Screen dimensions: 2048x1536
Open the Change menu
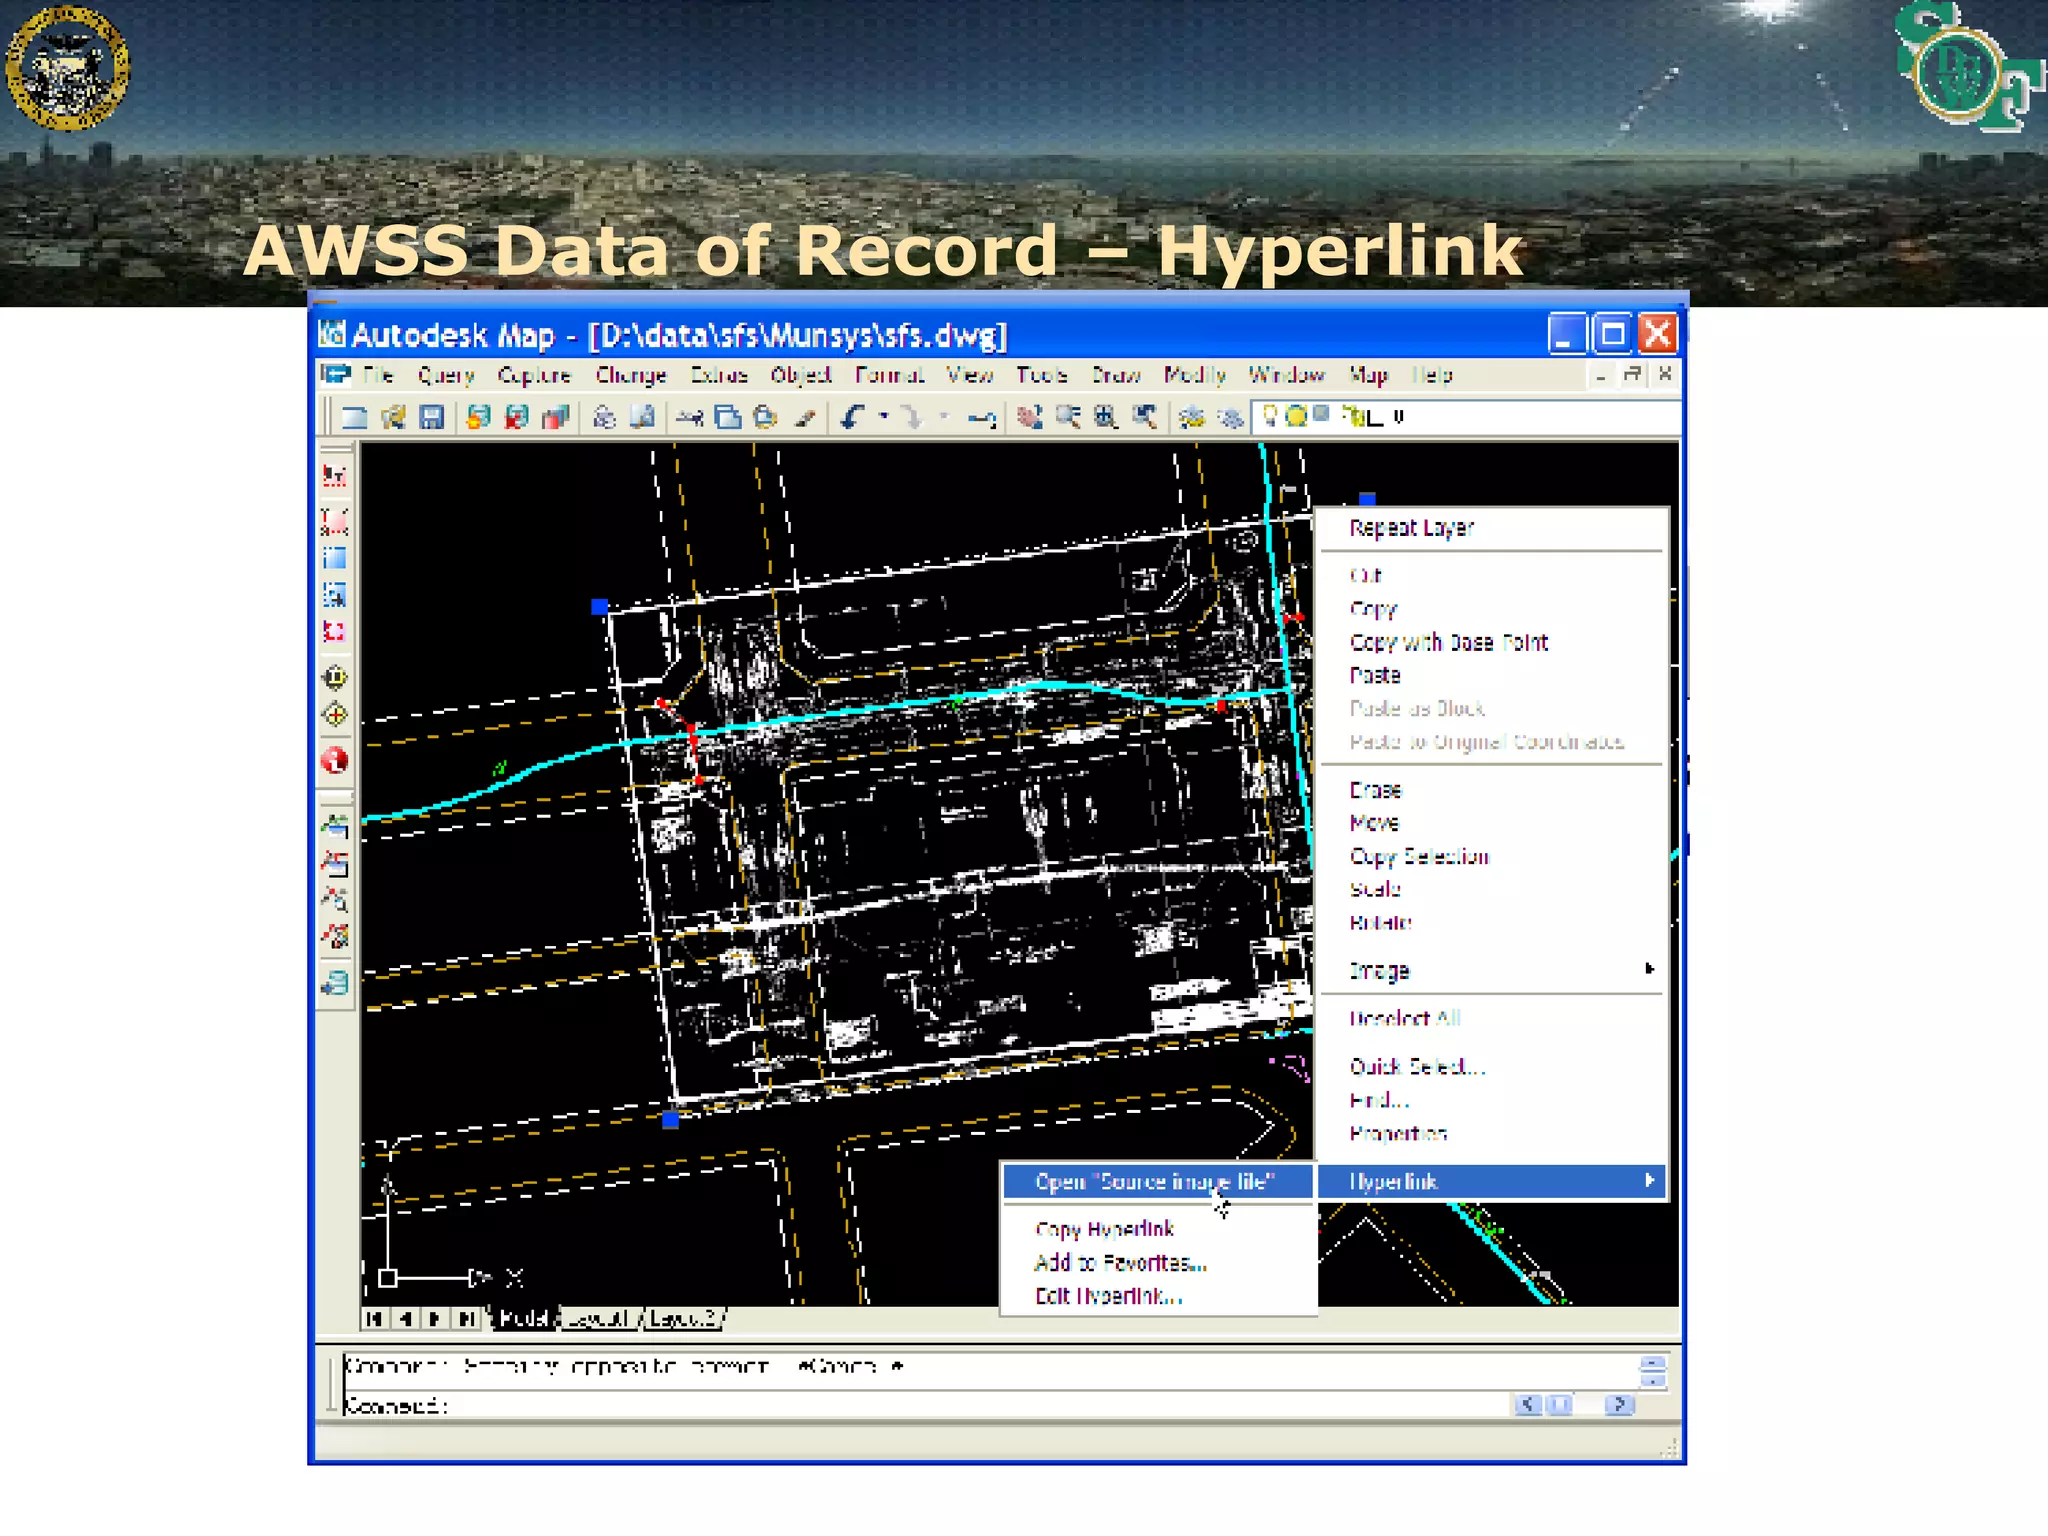(x=631, y=375)
